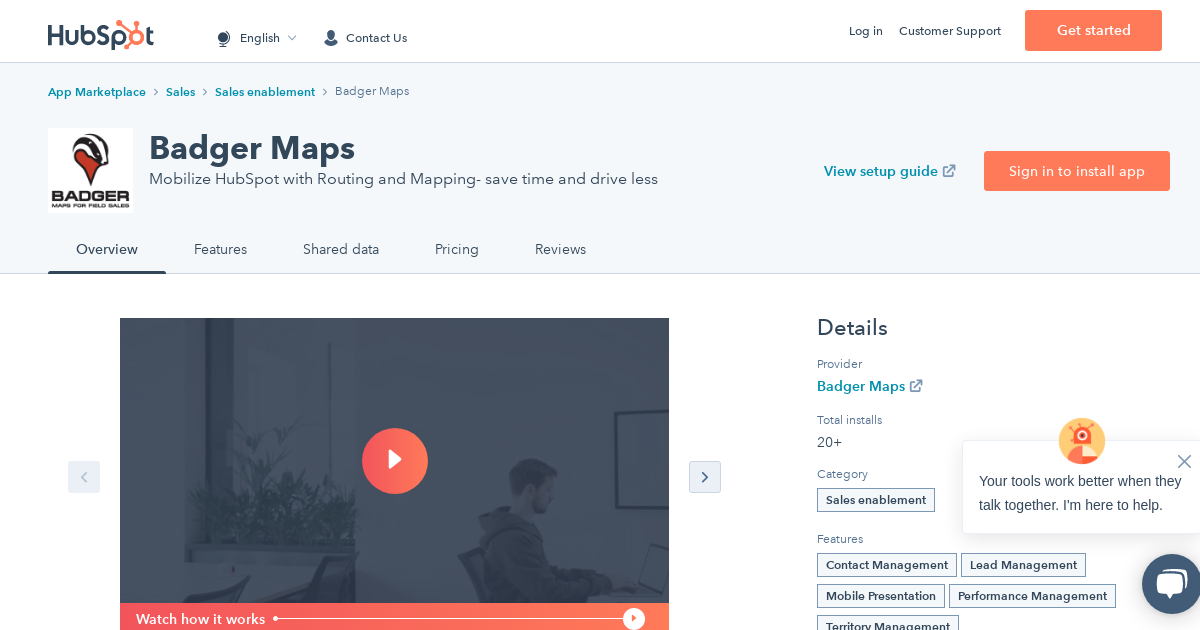Dismiss the chatbot help popup
1200x630 pixels.
pos(1184,461)
